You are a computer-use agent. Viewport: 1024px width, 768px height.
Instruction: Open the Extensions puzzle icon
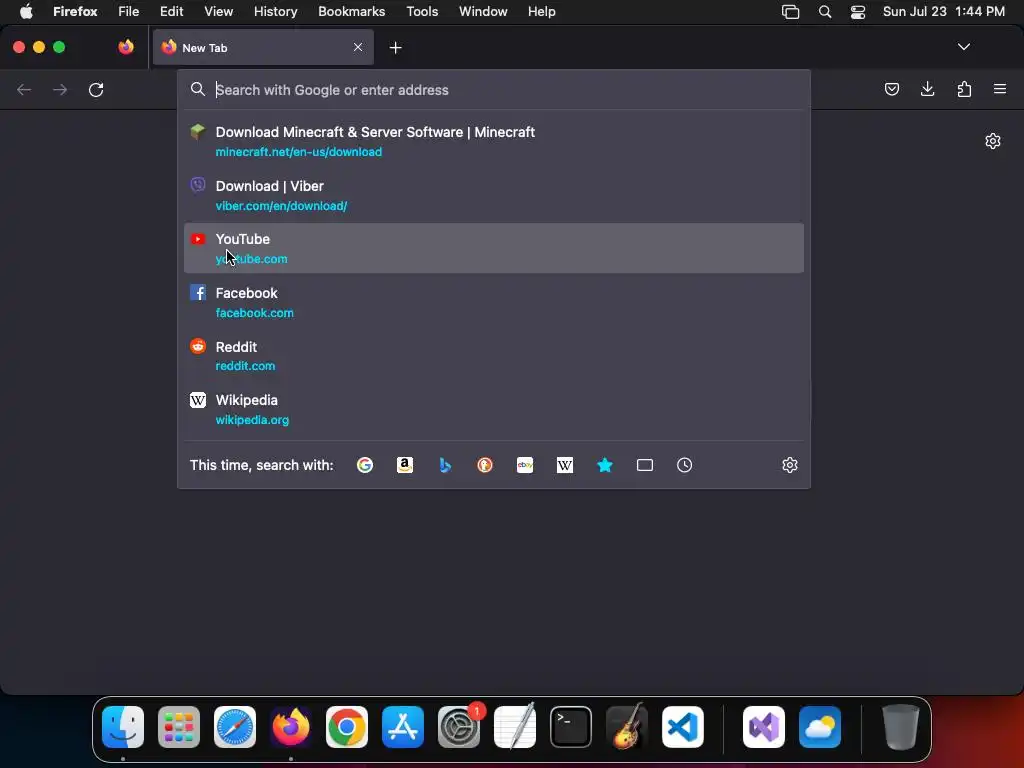(x=964, y=89)
